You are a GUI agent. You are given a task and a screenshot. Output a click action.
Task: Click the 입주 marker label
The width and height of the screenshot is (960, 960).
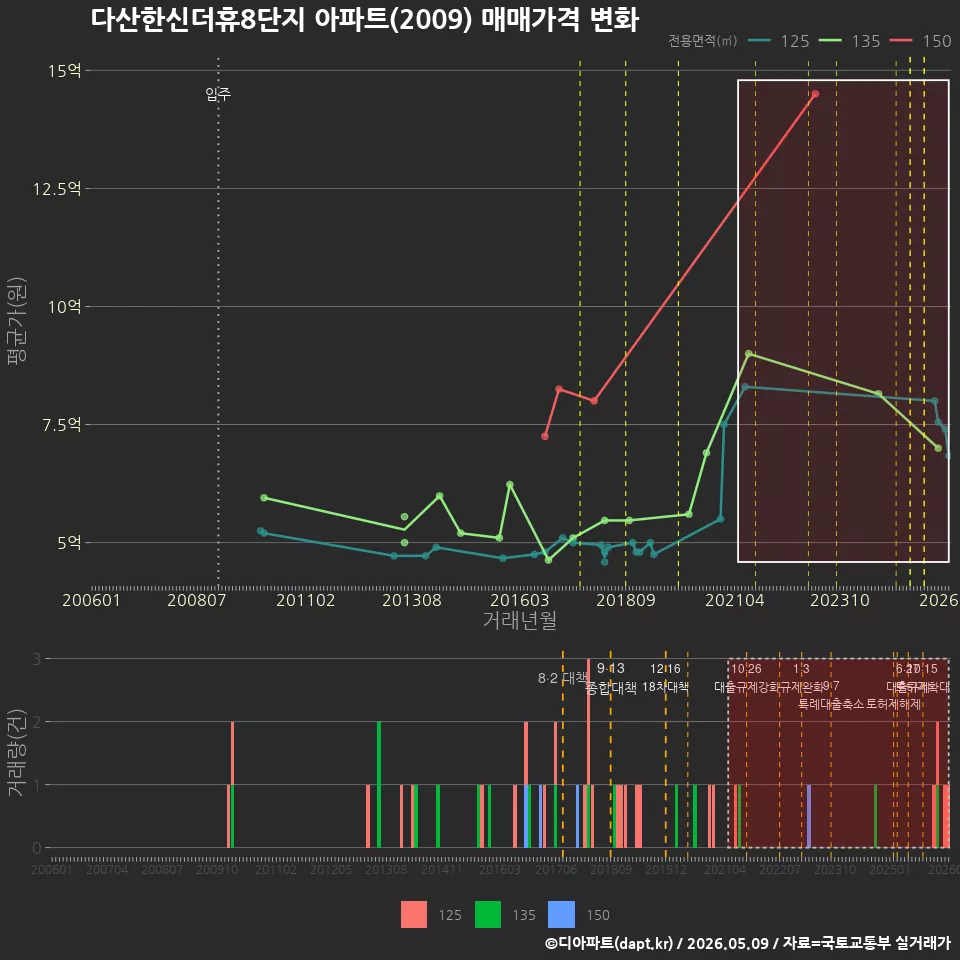point(218,94)
